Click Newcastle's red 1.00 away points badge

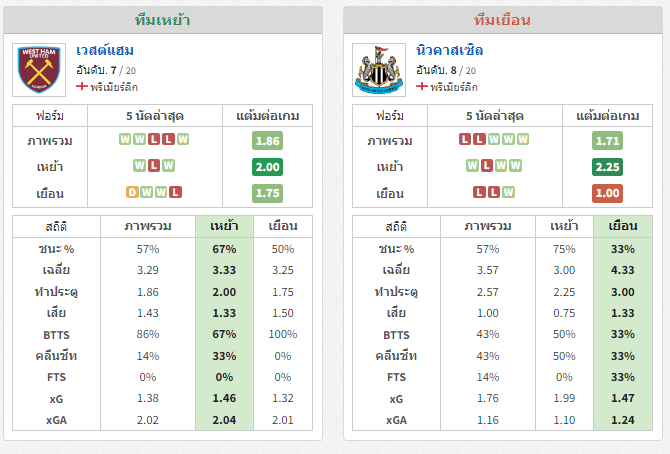(607, 193)
